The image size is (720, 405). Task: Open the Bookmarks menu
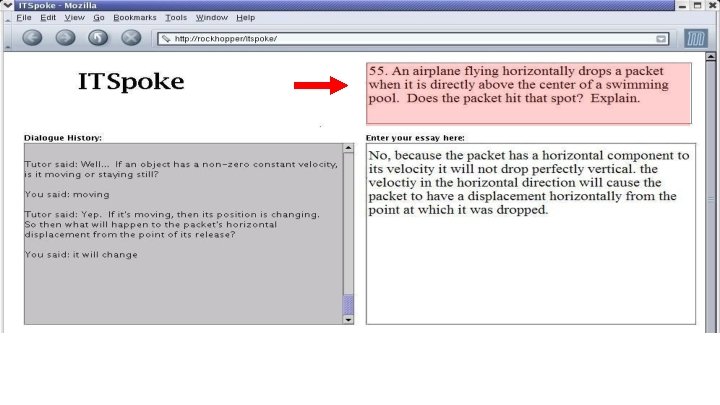click(135, 17)
